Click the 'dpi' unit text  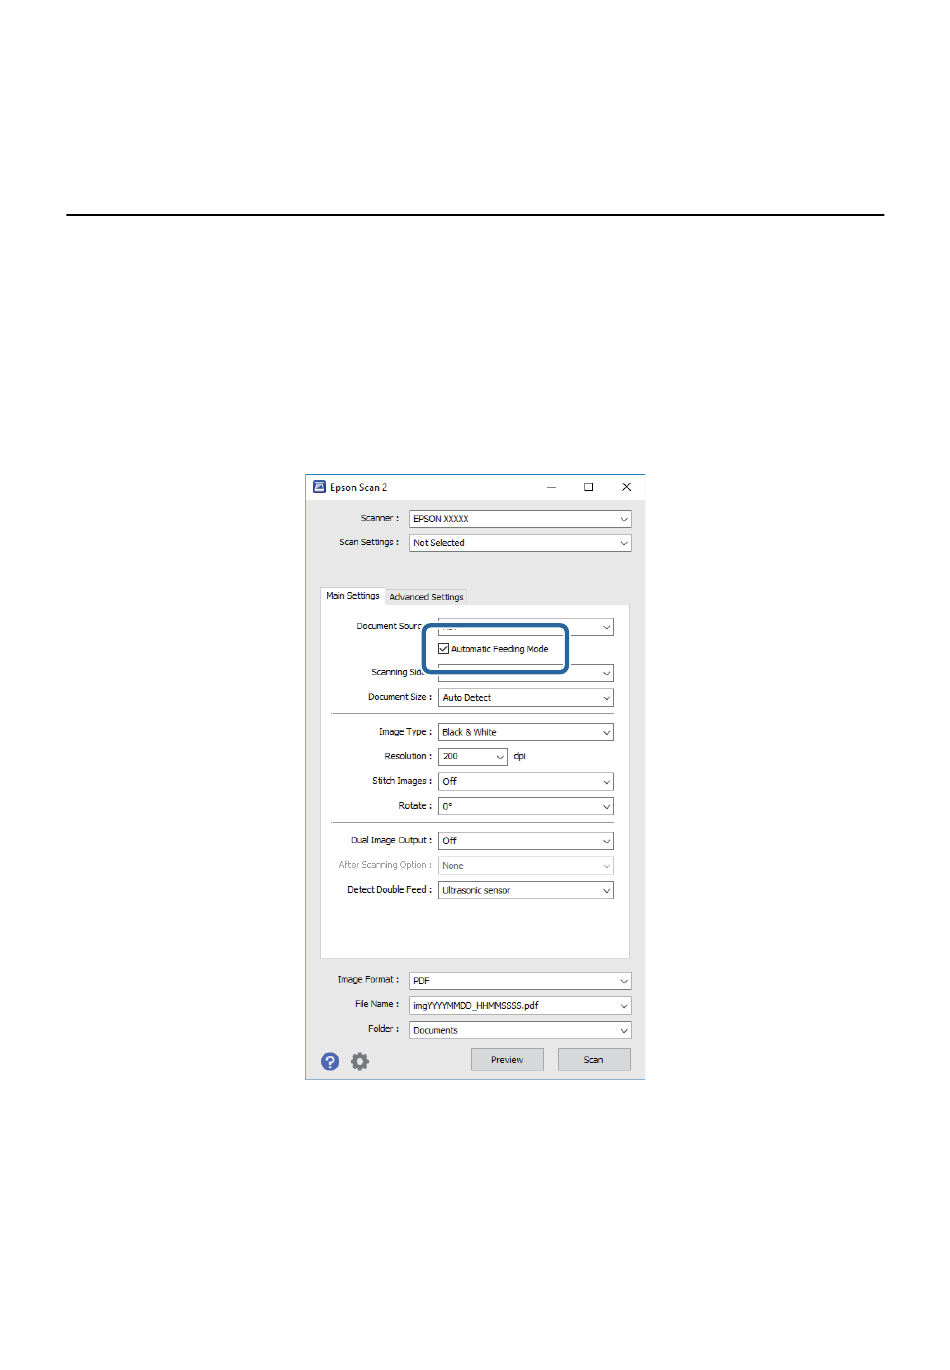pos(520,757)
